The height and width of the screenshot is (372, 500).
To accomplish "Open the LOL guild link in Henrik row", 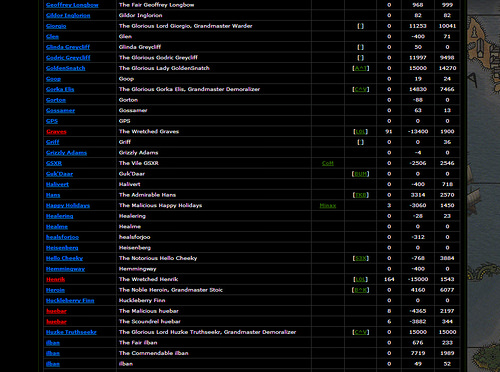I will 361,279.
